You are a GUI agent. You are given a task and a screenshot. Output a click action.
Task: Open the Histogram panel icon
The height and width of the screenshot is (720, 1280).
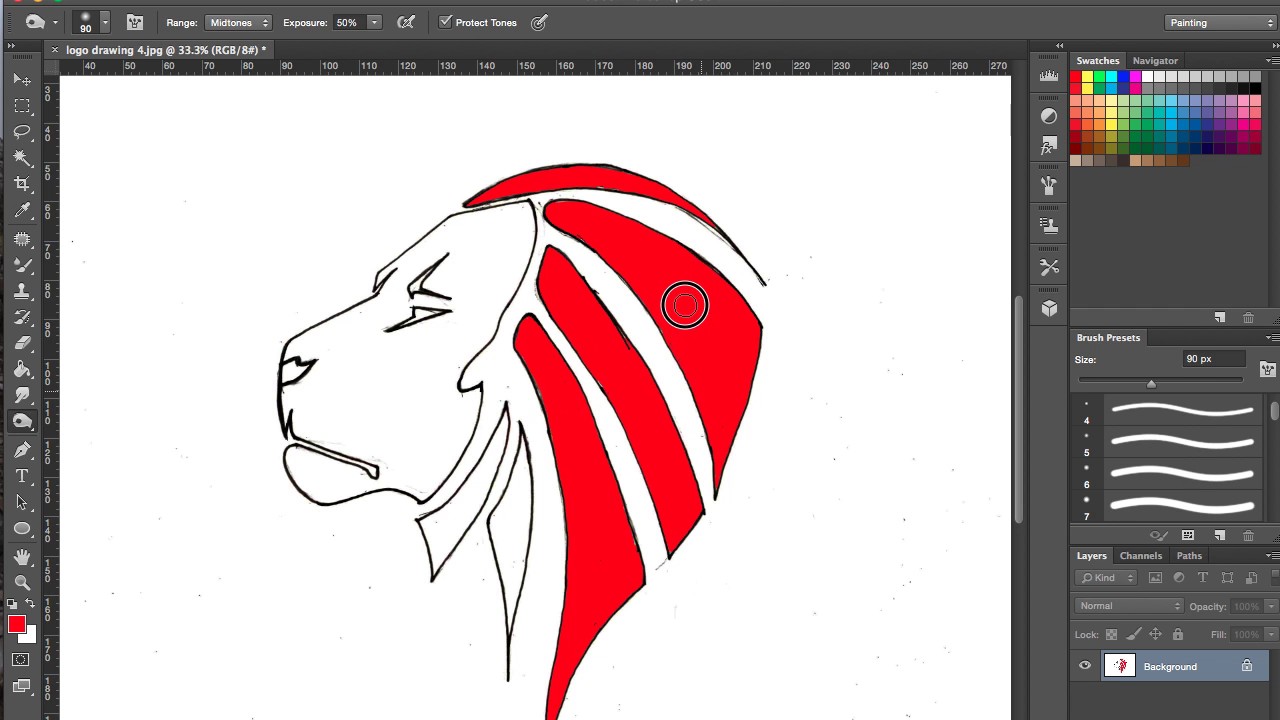[x=1049, y=76]
